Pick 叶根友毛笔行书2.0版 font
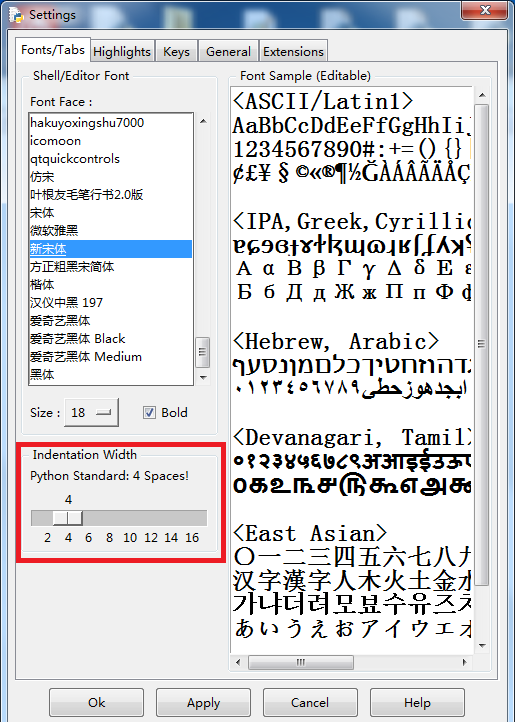Image resolution: width=515 pixels, height=722 pixels. [111, 194]
